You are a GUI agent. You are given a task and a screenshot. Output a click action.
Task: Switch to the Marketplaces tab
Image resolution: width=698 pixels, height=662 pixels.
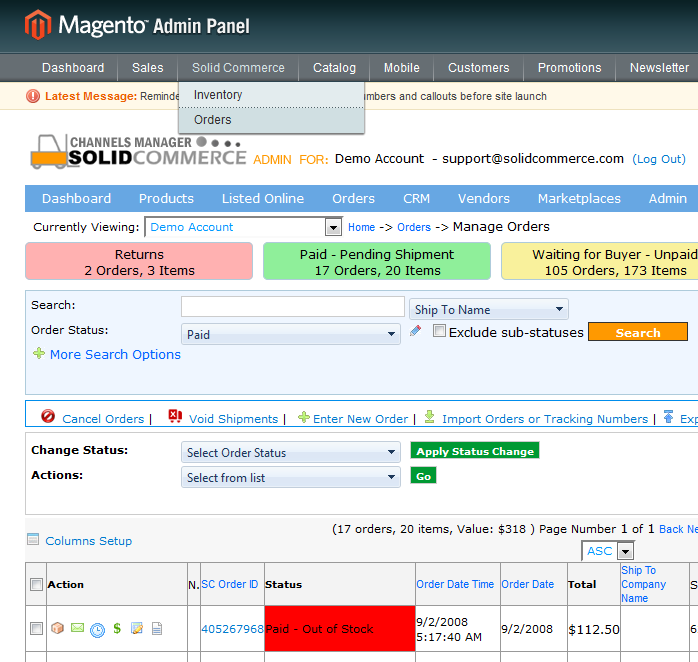pos(579,199)
